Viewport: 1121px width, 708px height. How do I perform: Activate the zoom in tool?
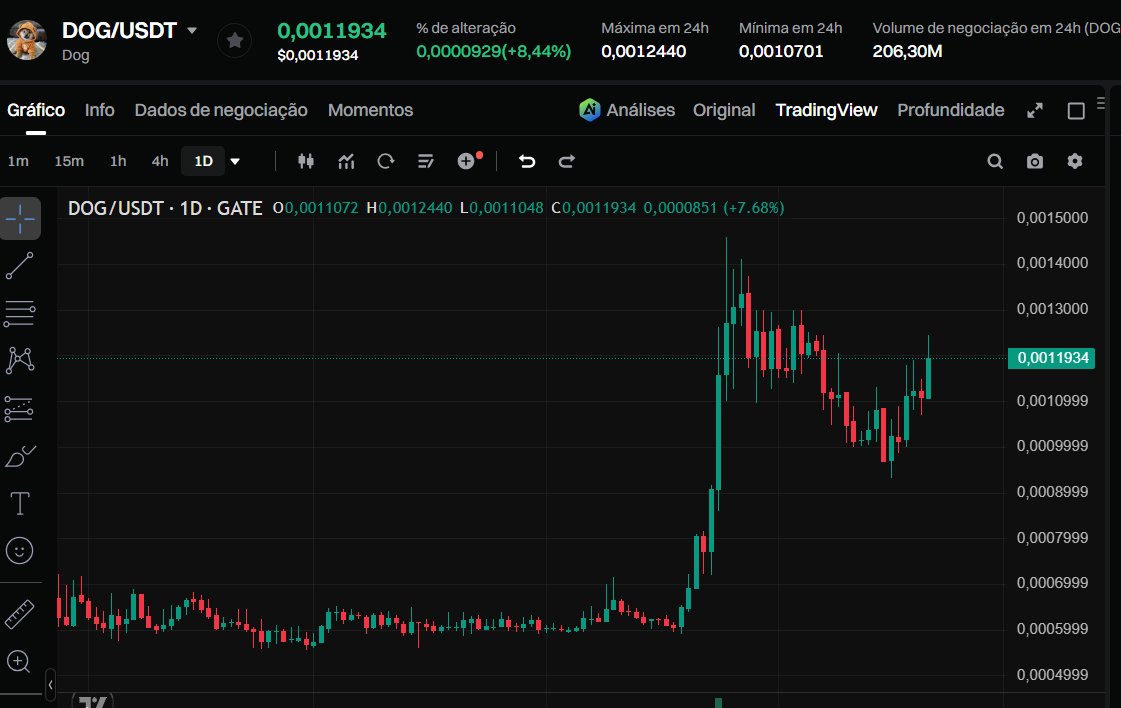[x=18, y=662]
